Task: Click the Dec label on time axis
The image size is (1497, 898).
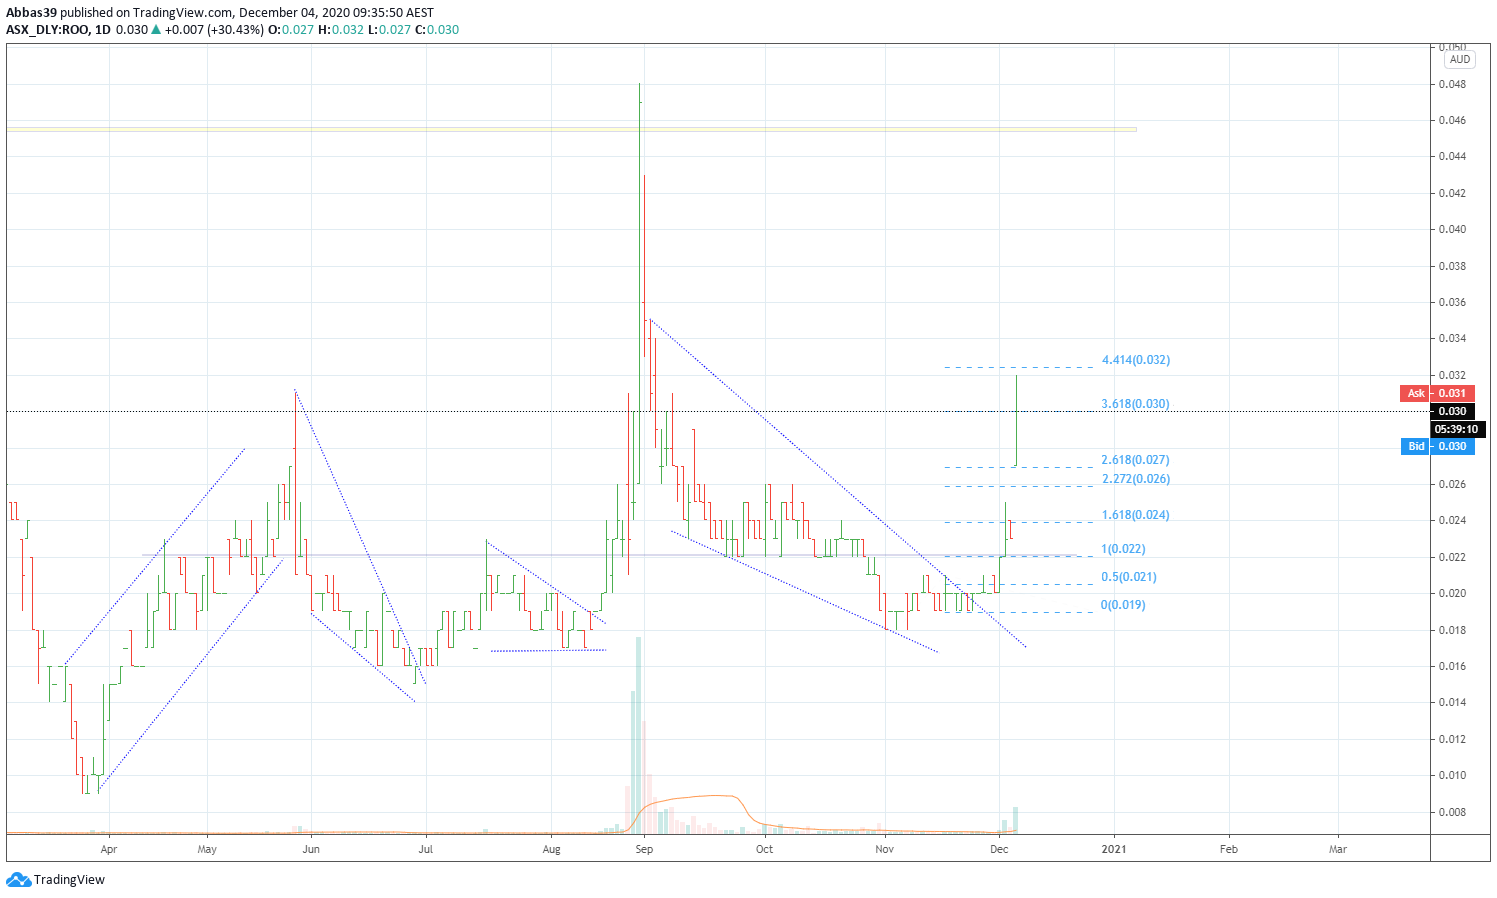Action: click(998, 849)
